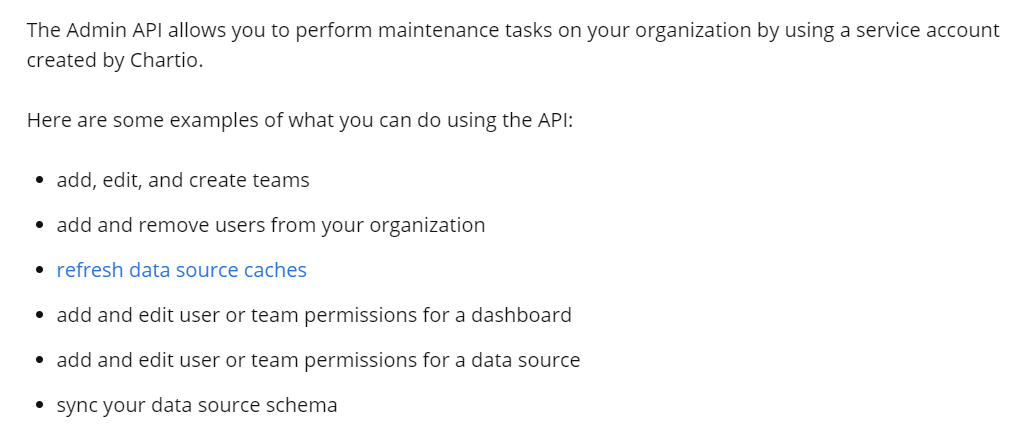Screen dimensions: 1021x440
Task: Click the bullet before data source permissions item
Action: point(40,360)
